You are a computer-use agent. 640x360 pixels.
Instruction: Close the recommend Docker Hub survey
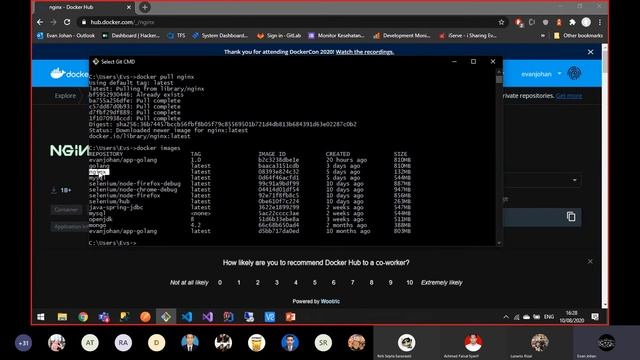click(x=590, y=261)
